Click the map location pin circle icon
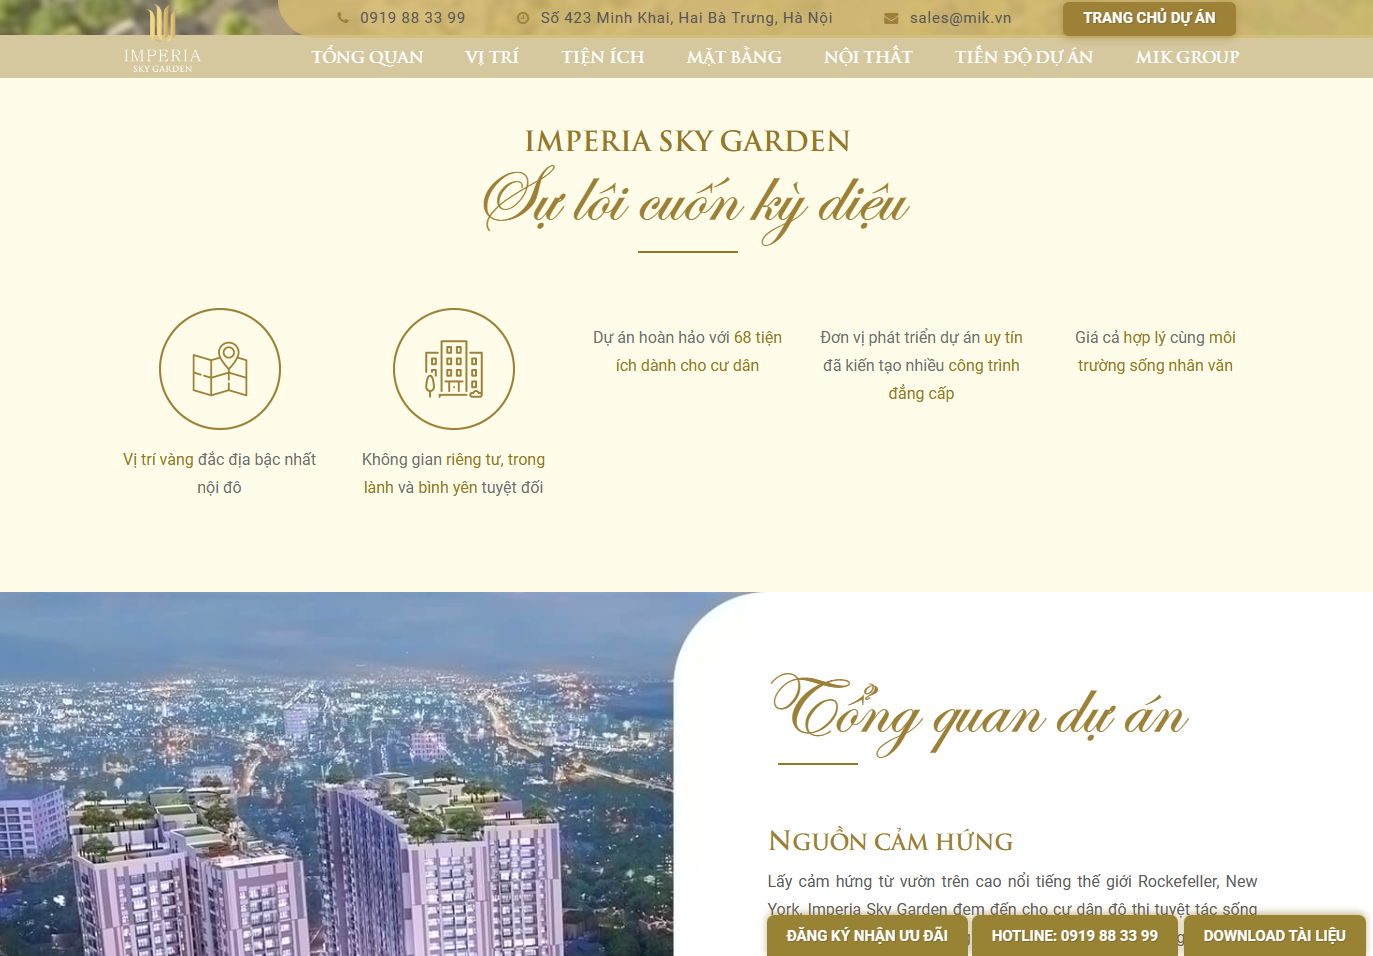Screen dimensions: 1373x956 [x=220, y=369]
